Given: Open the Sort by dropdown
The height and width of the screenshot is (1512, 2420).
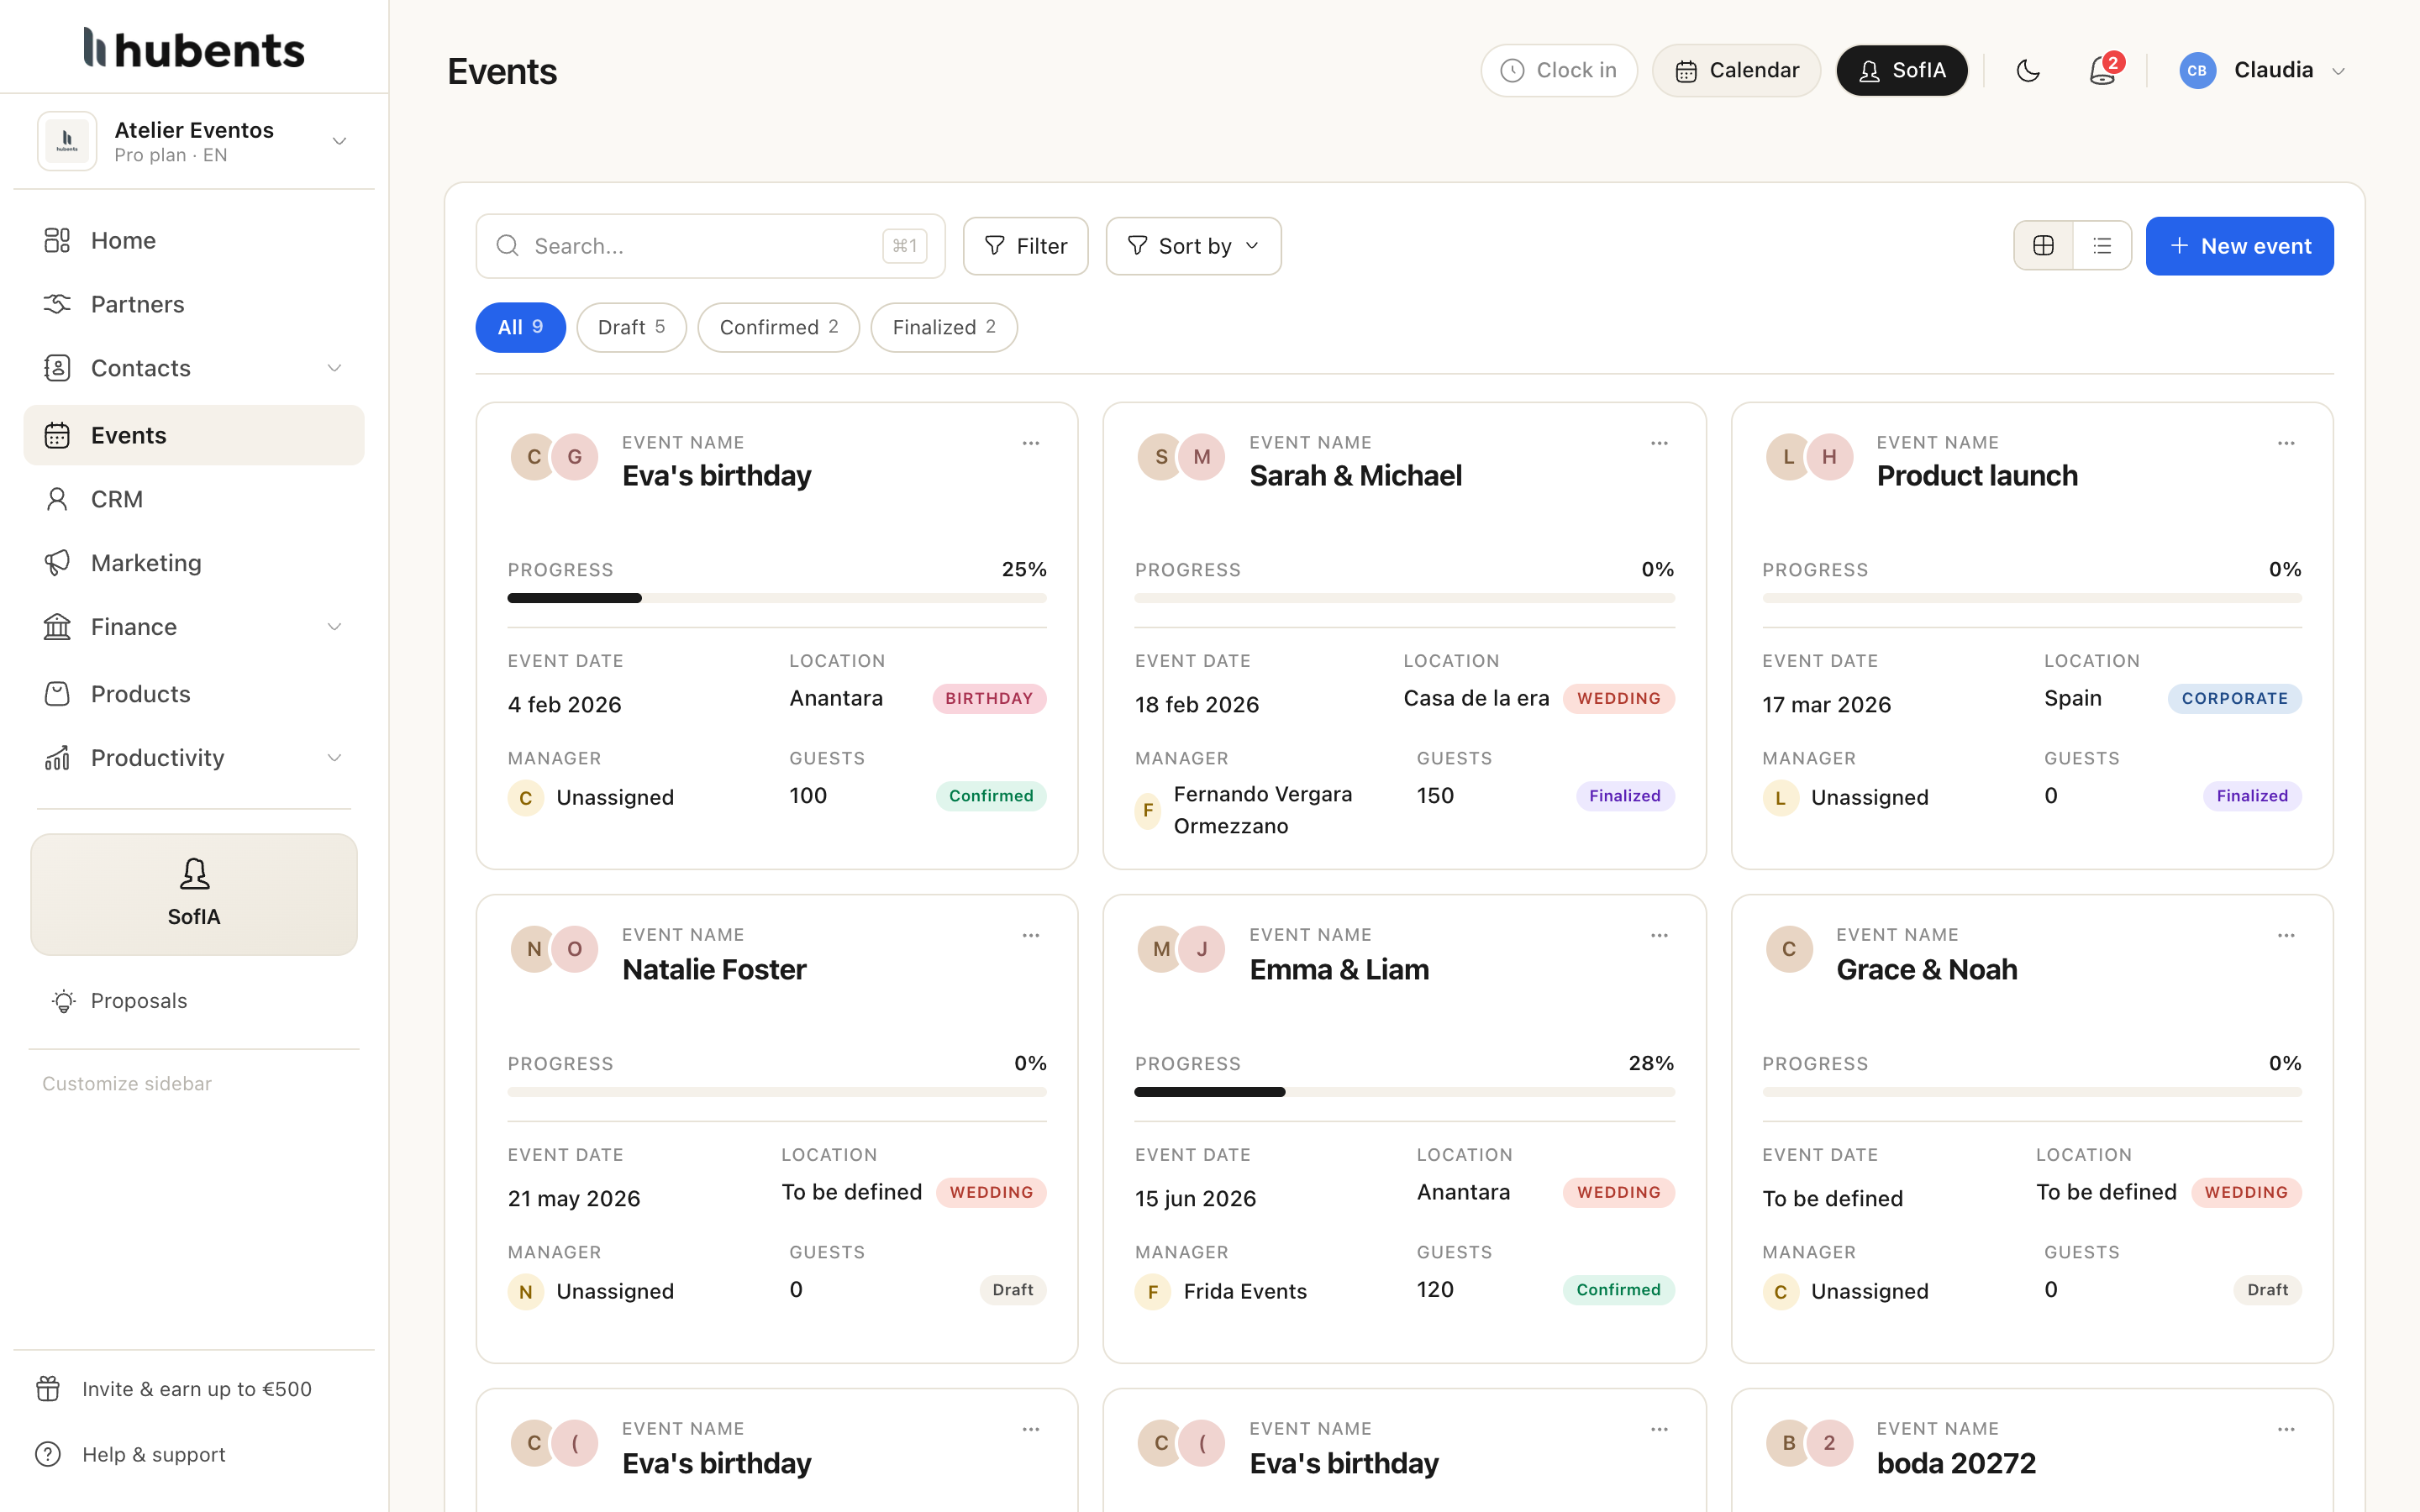Looking at the screenshot, I should click(x=1193, y=246).
